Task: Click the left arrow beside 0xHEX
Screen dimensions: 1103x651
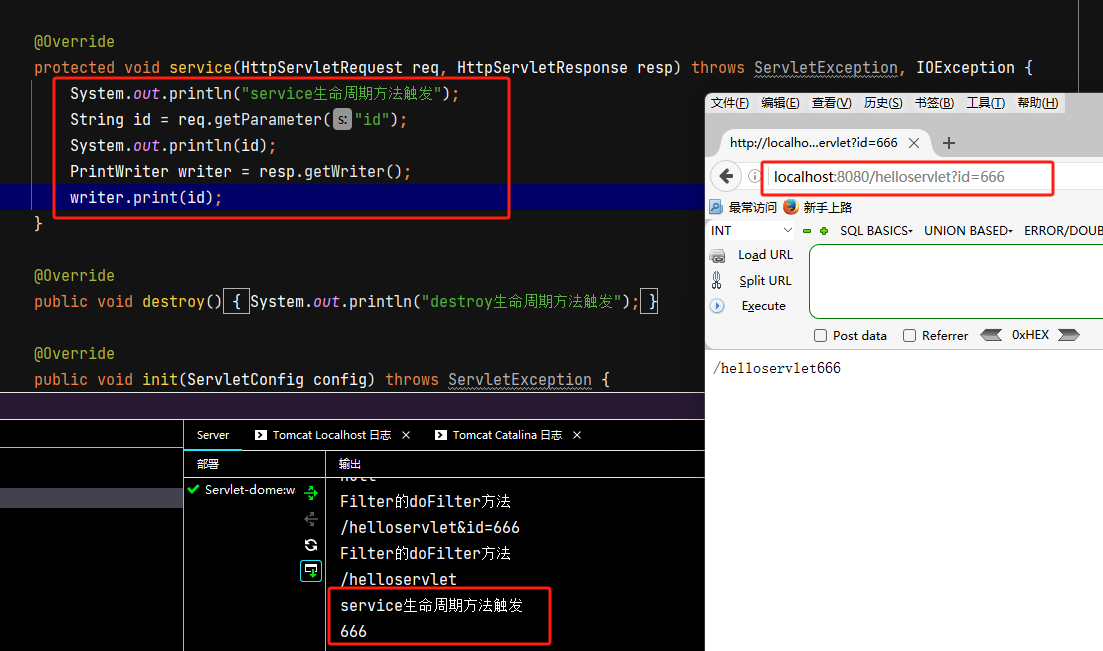Action: pyautogui.click(x=991, y=335)
